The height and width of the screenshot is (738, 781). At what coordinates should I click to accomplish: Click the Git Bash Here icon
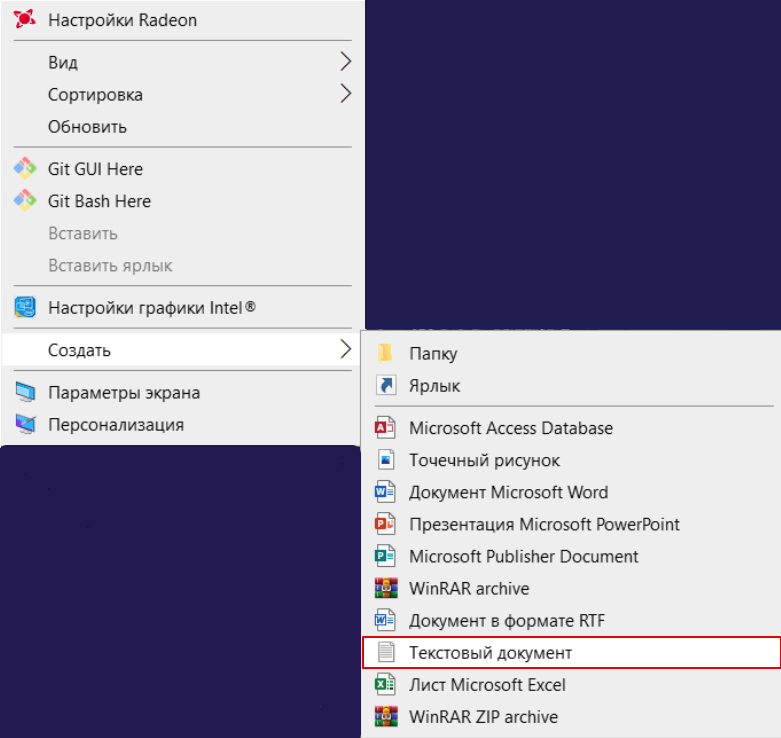[24, 201]
